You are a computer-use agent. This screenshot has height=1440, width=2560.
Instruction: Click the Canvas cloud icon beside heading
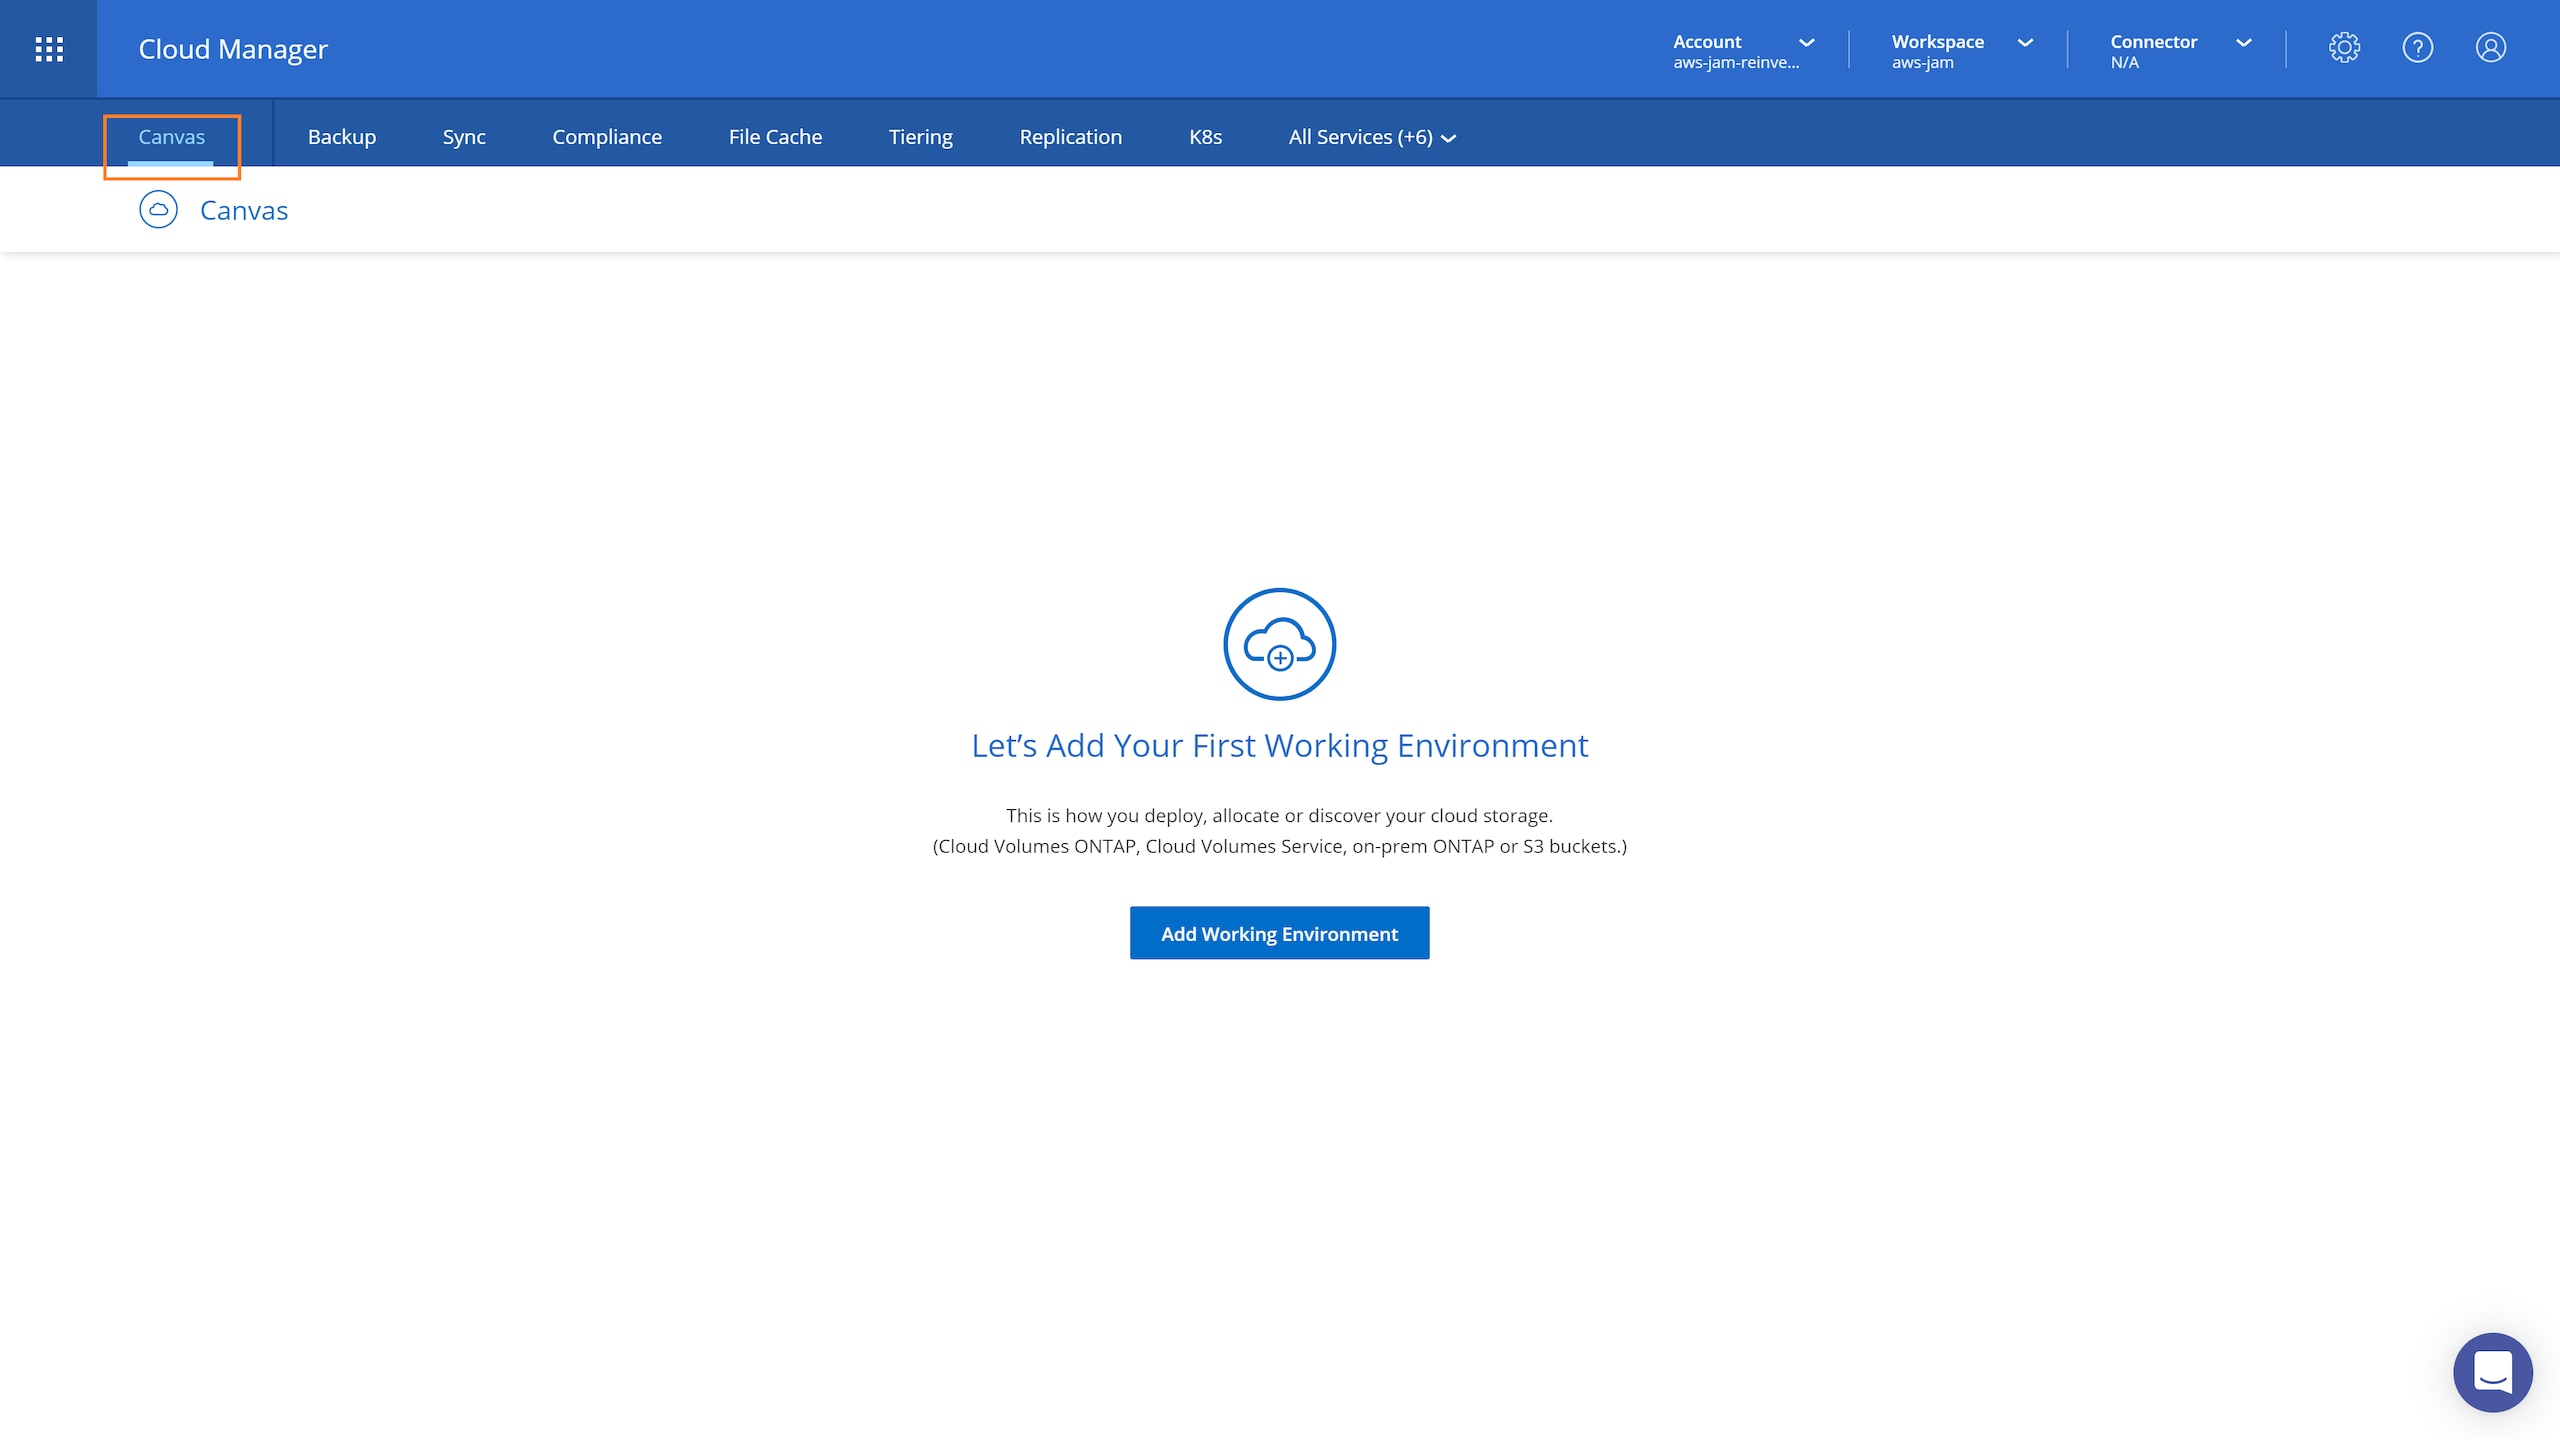tap(158, 210)
